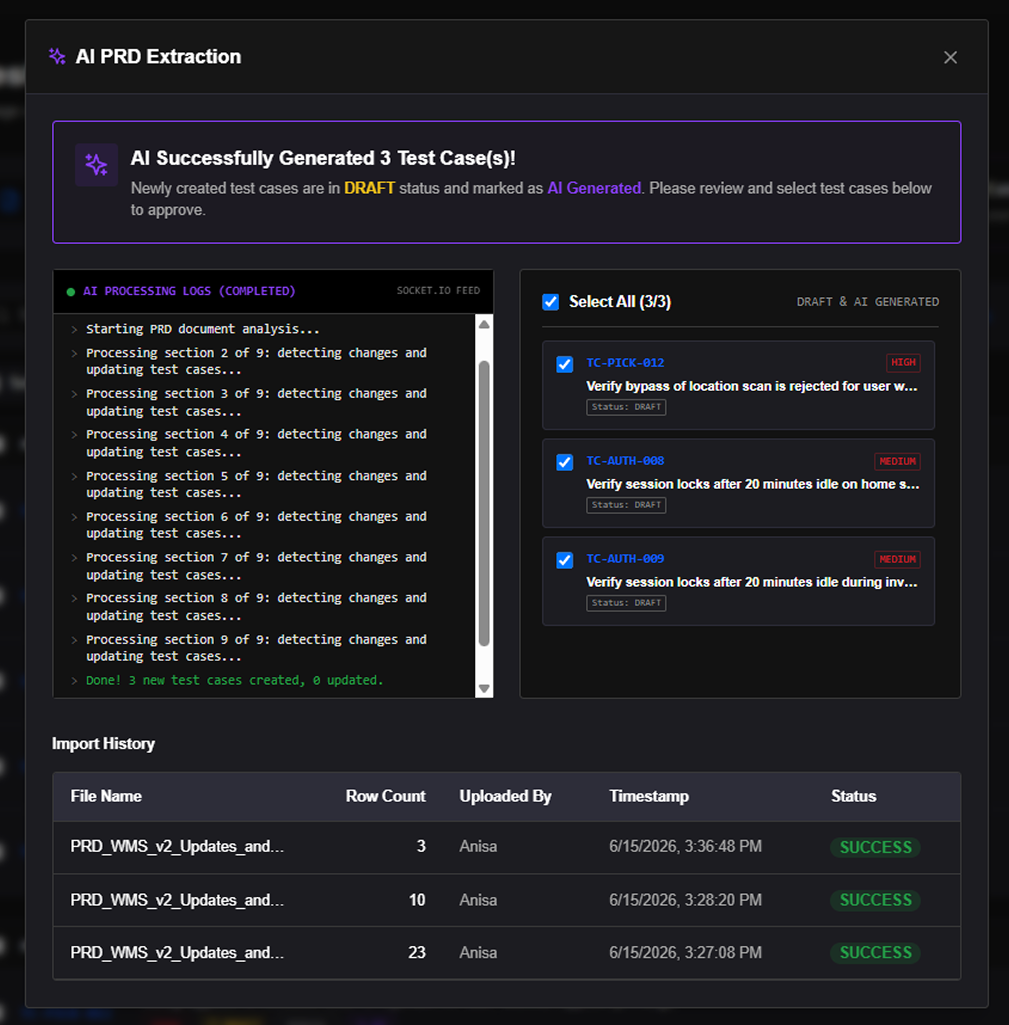
Task: Select the import row with row count 23
Action: 506,953
